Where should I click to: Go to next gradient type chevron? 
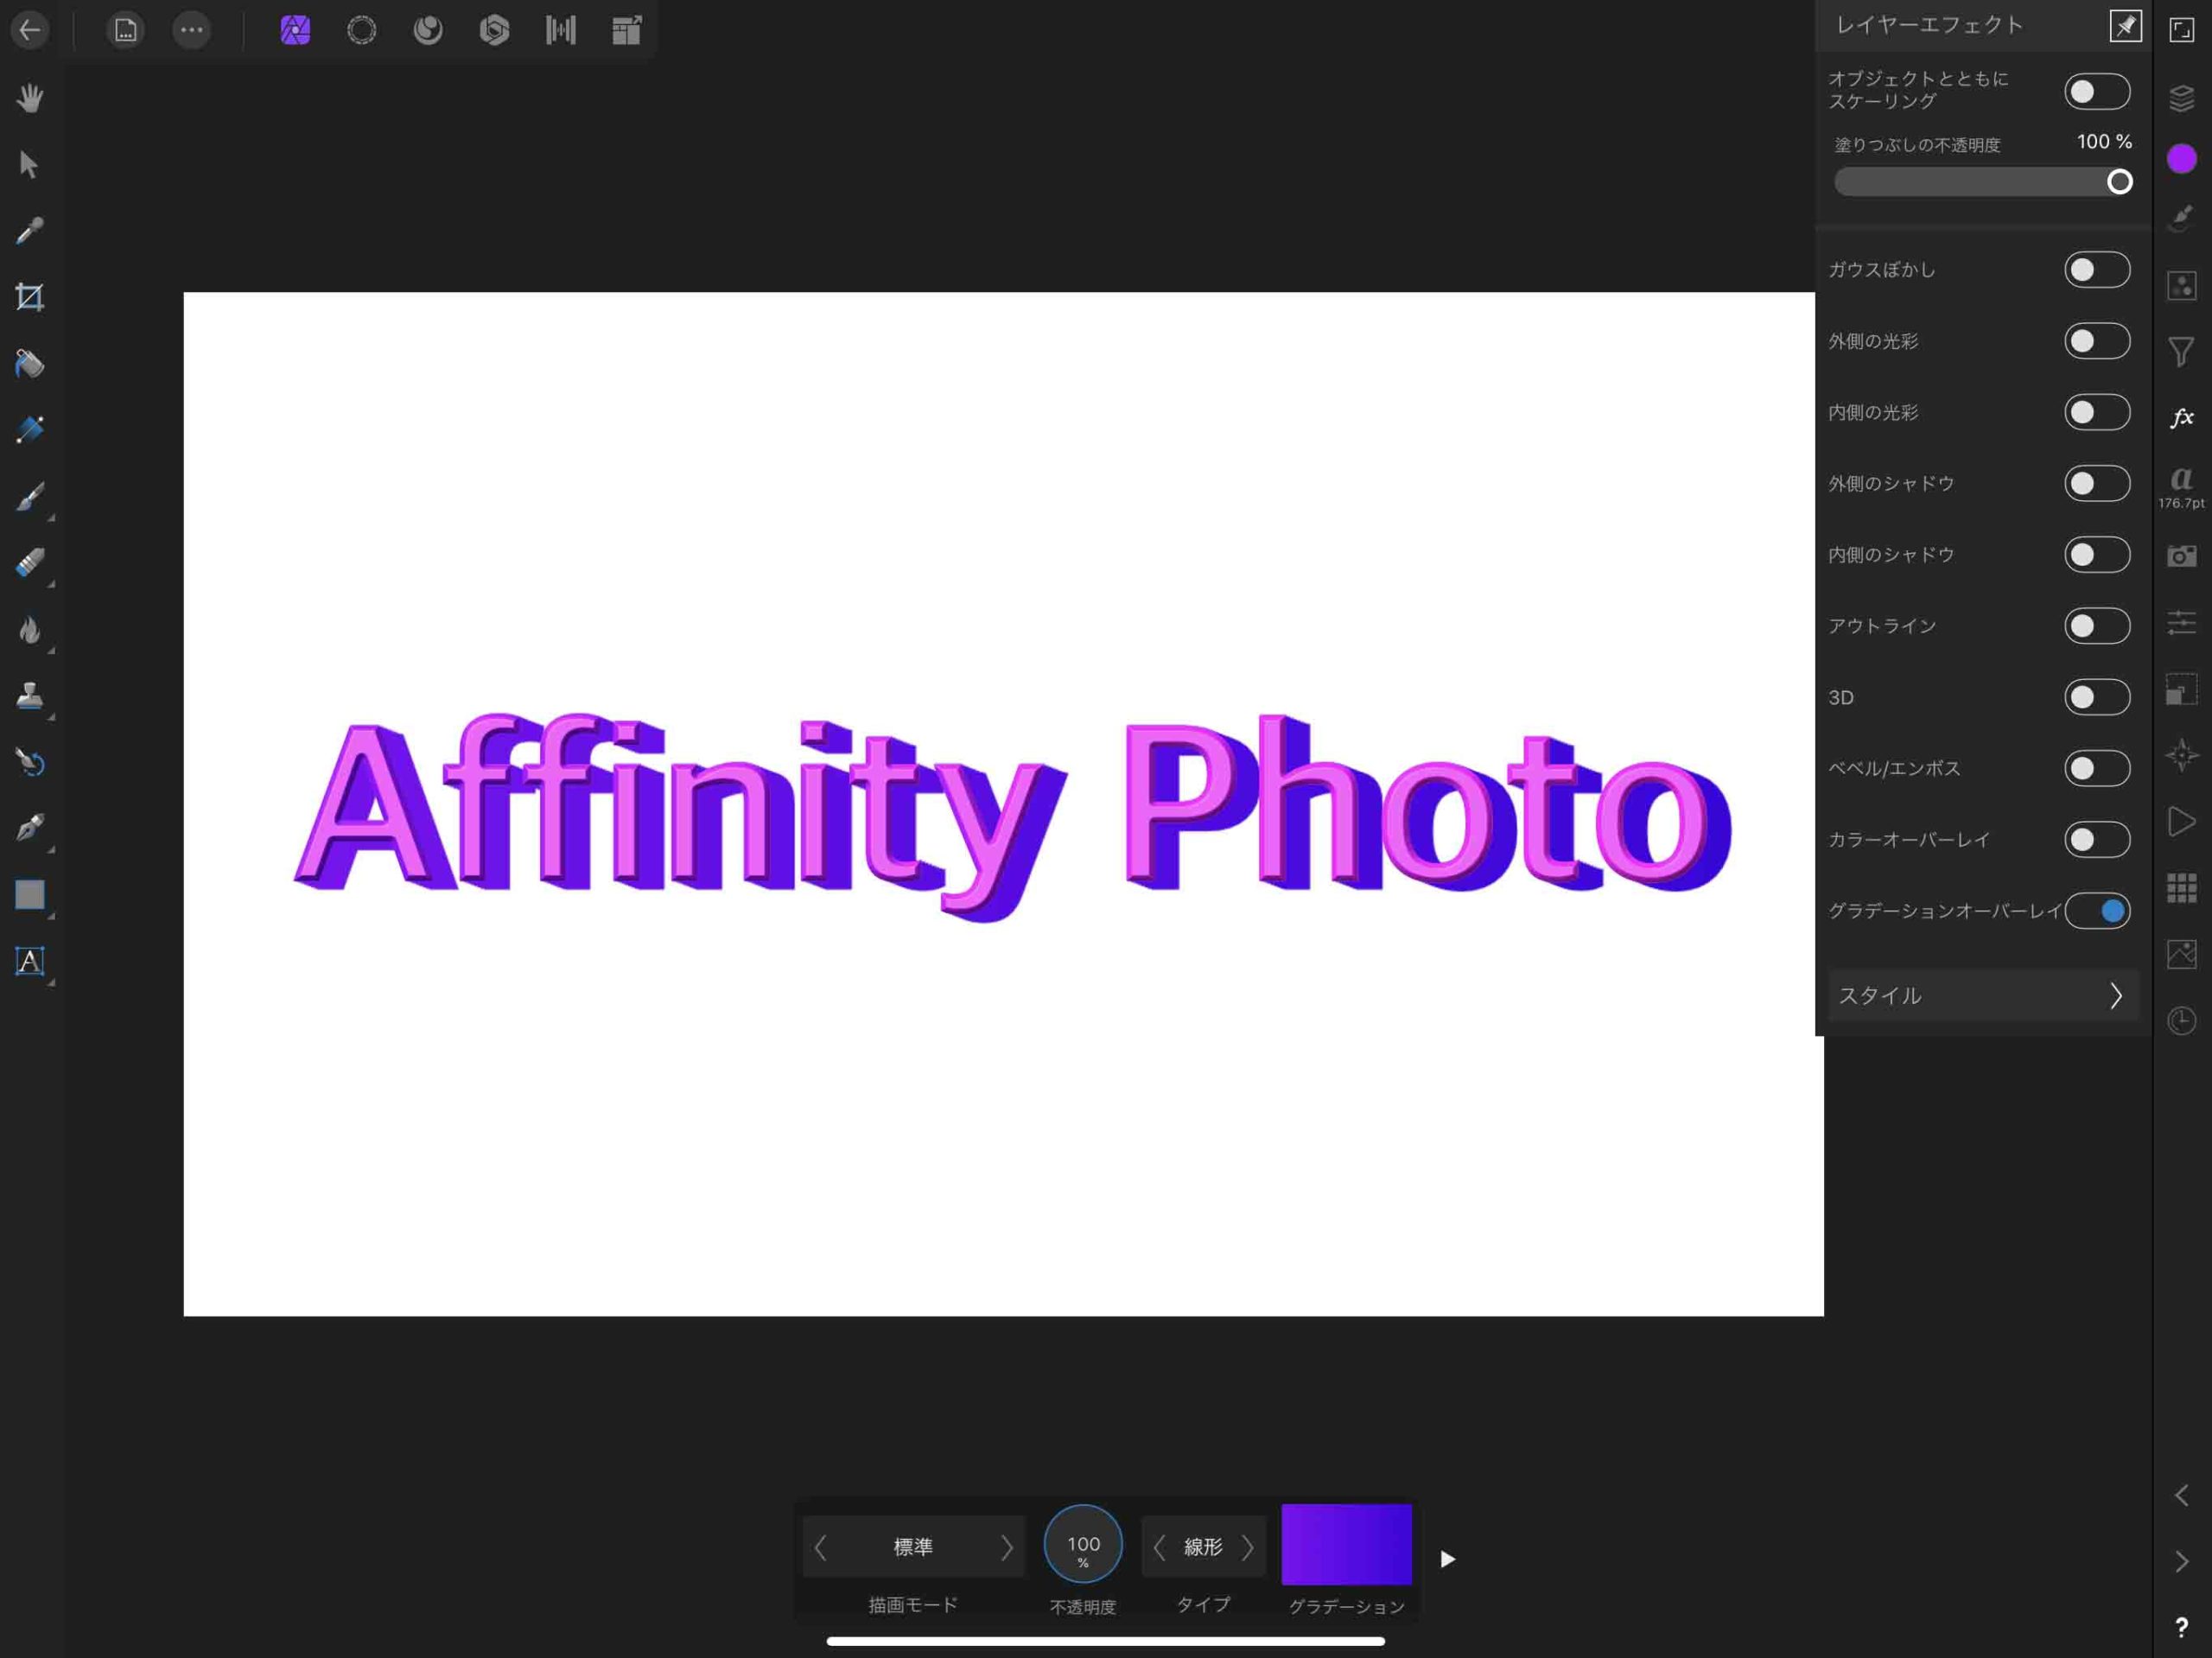point(1248,1547)
